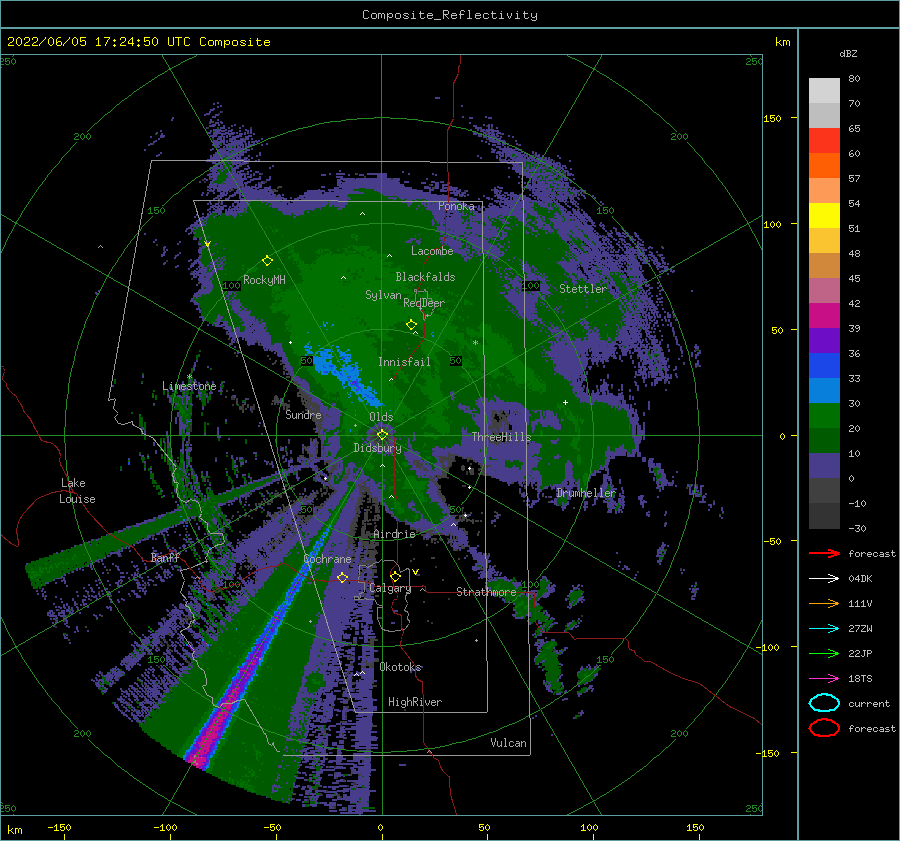Image resolution: width=900 pixels, height=841 pixels.
Task: Click the Airdrie label
Action: 394,534
